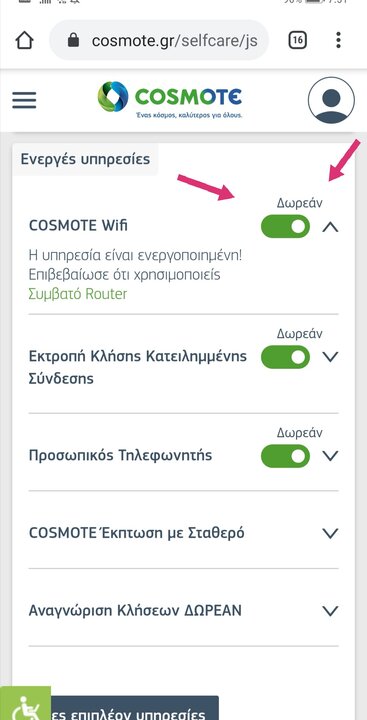
Task: Click the COSMOTE logo
Action: (170, 99)
